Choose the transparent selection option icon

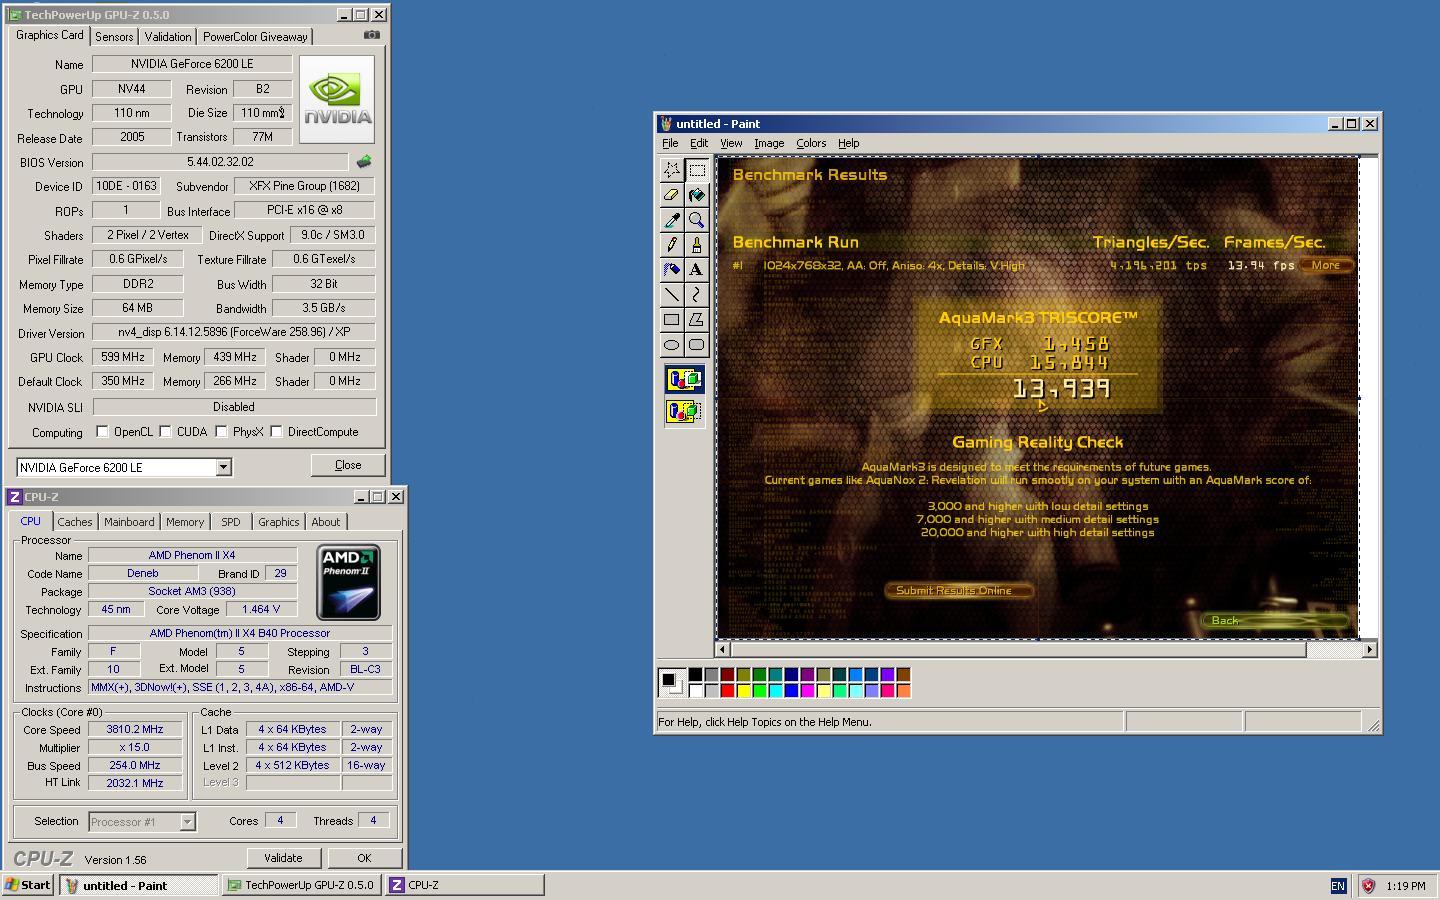(x=685, y=411)
